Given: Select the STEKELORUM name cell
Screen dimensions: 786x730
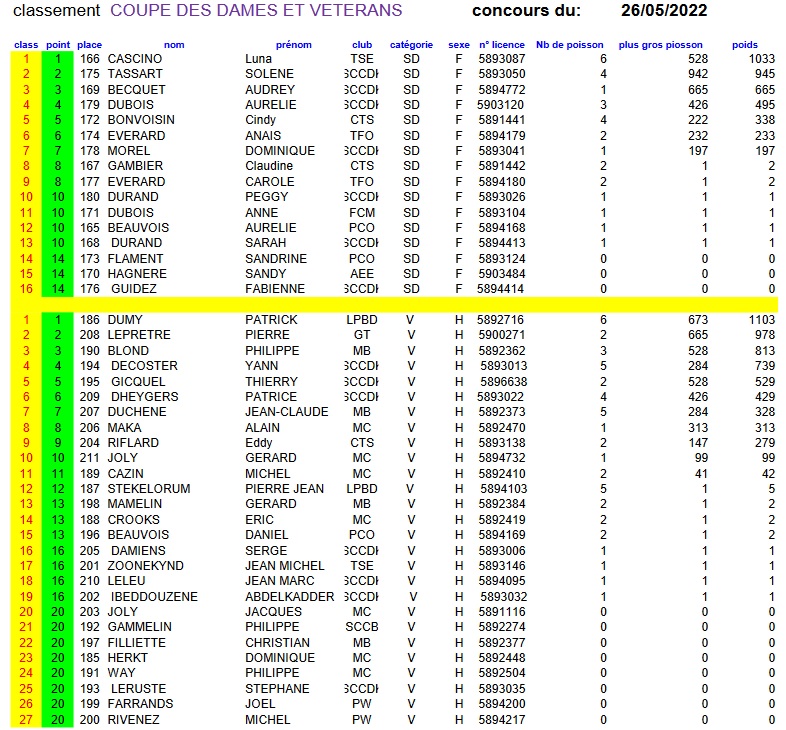Looking at the screenshot, I should coord(148,489).
